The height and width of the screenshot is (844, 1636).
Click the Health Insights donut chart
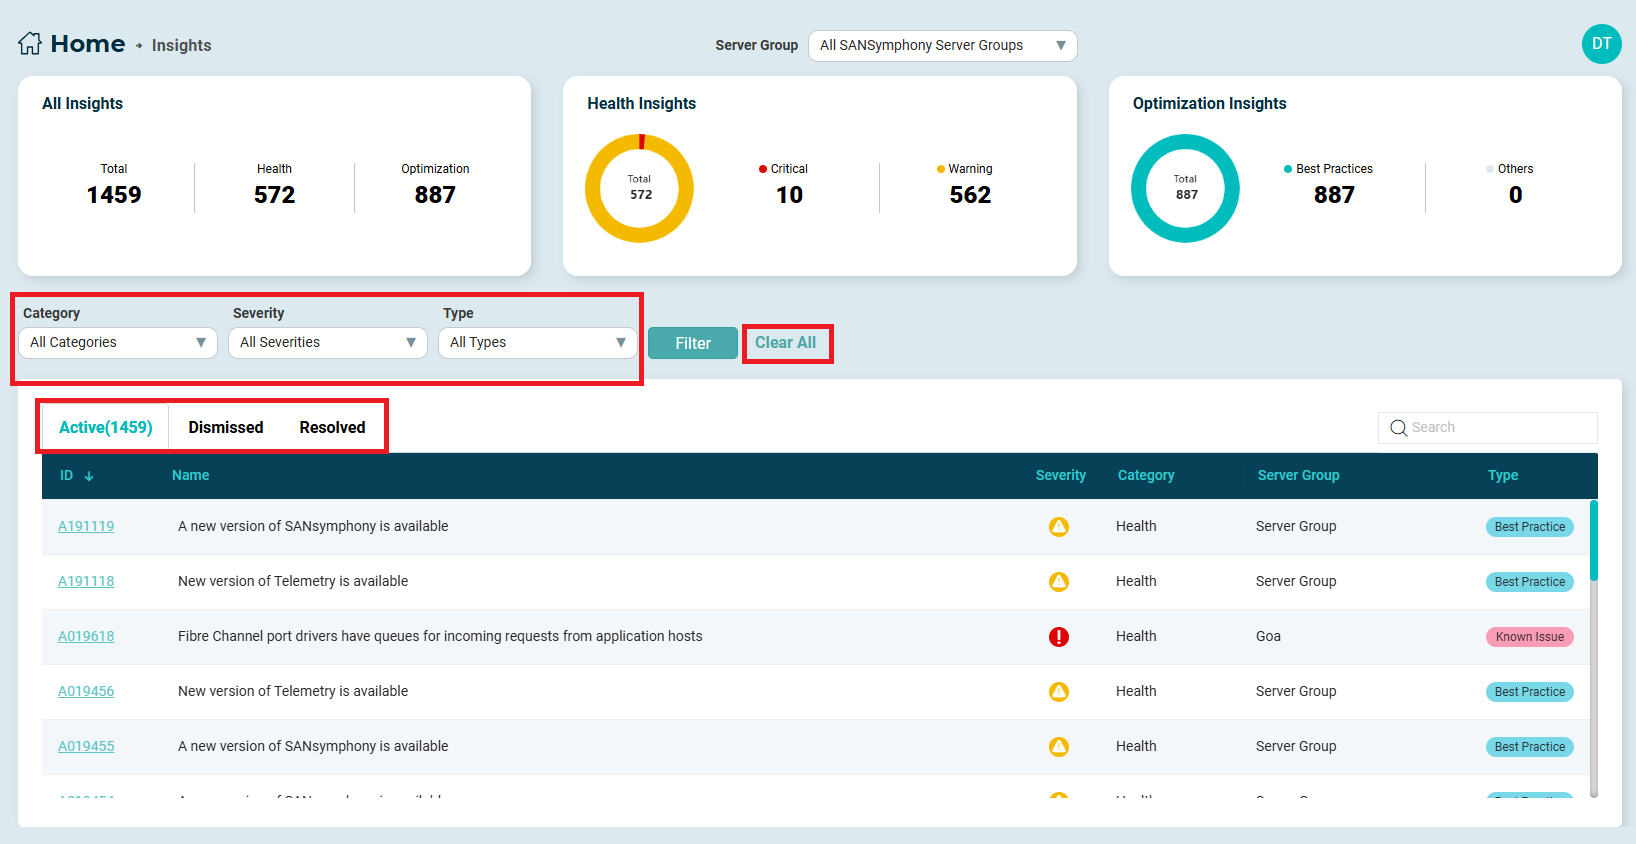[x=639, y=188]
